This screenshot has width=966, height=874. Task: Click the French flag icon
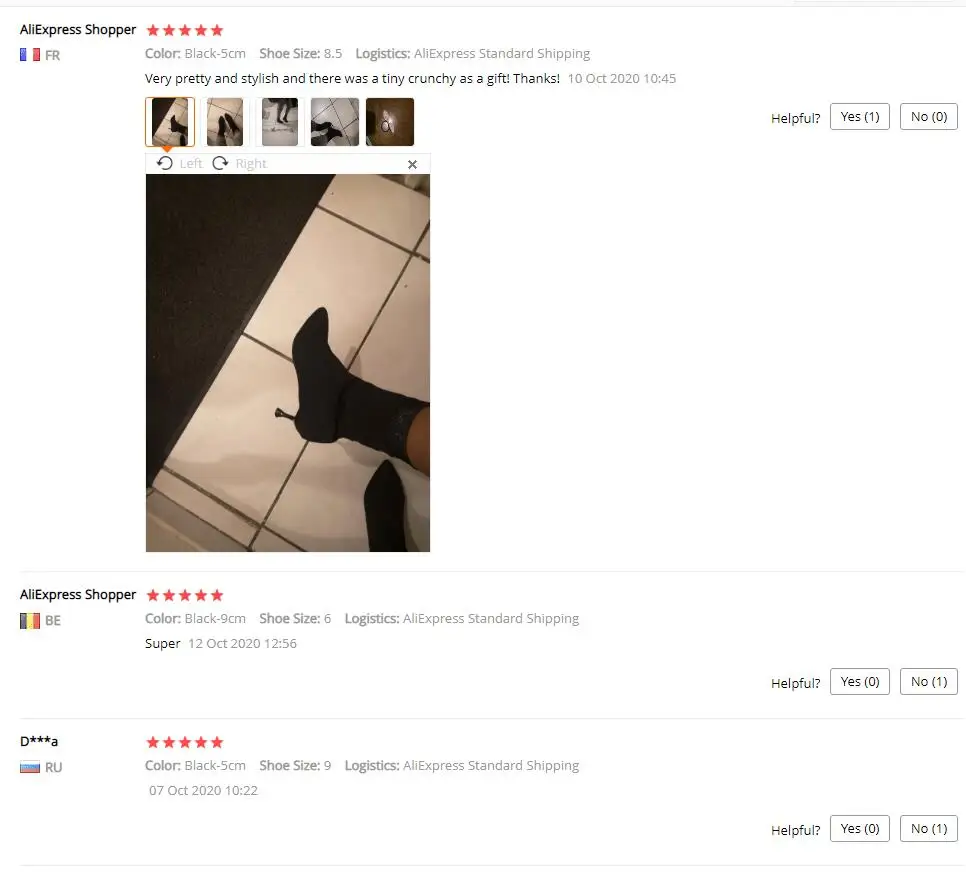click(30, 55)
